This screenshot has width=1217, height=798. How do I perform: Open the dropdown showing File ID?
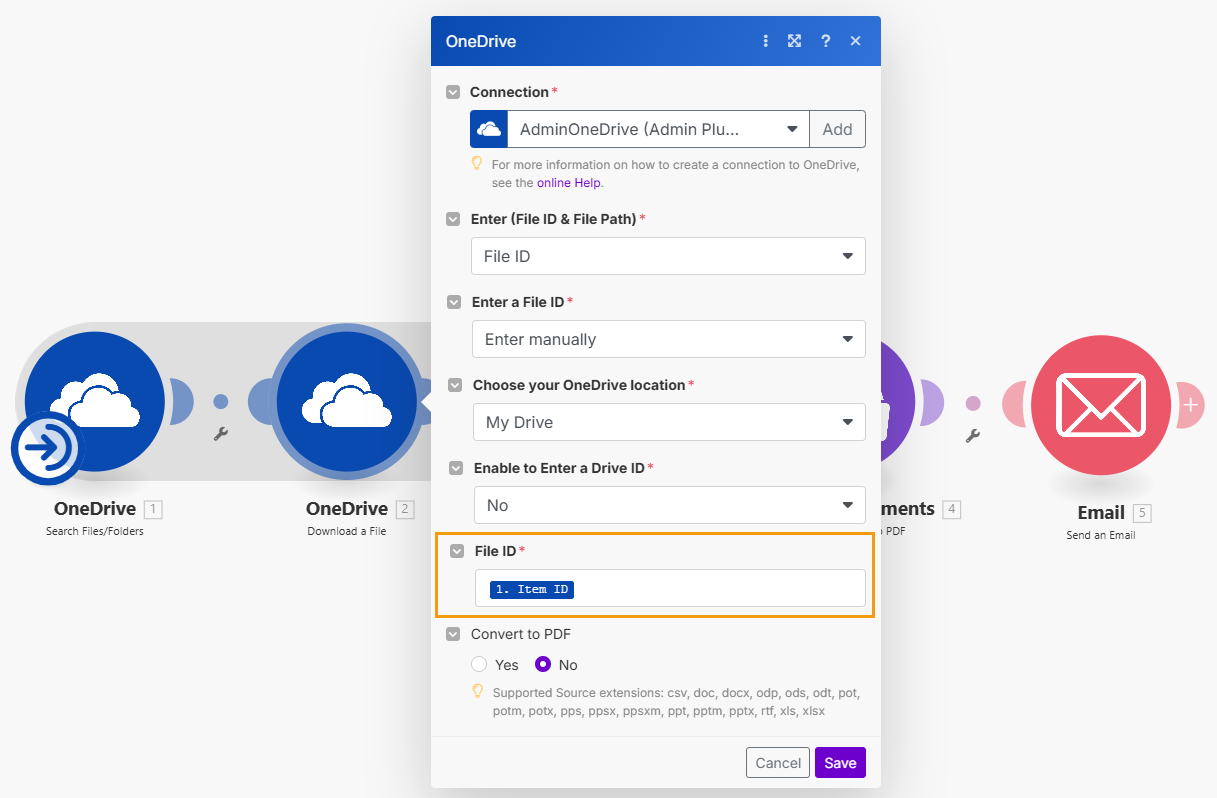pyautogui.click(x=668, y=256)
